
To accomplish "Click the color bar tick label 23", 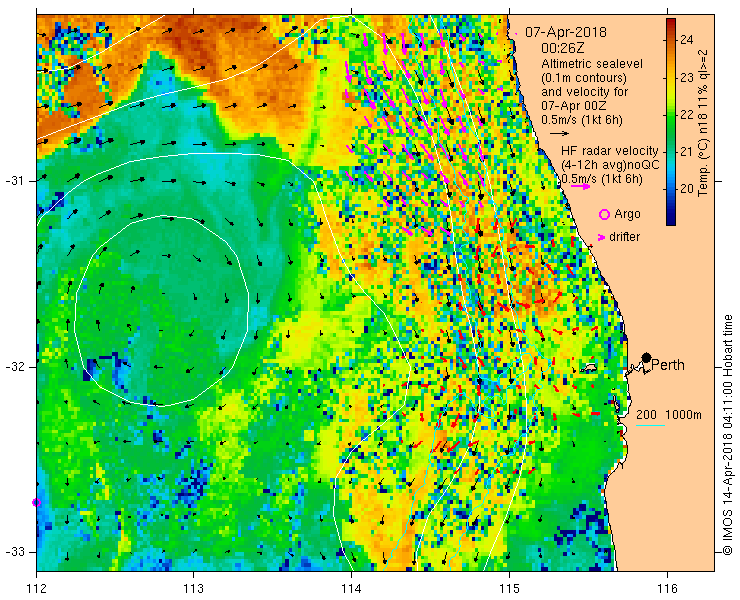I will (687, 77).
